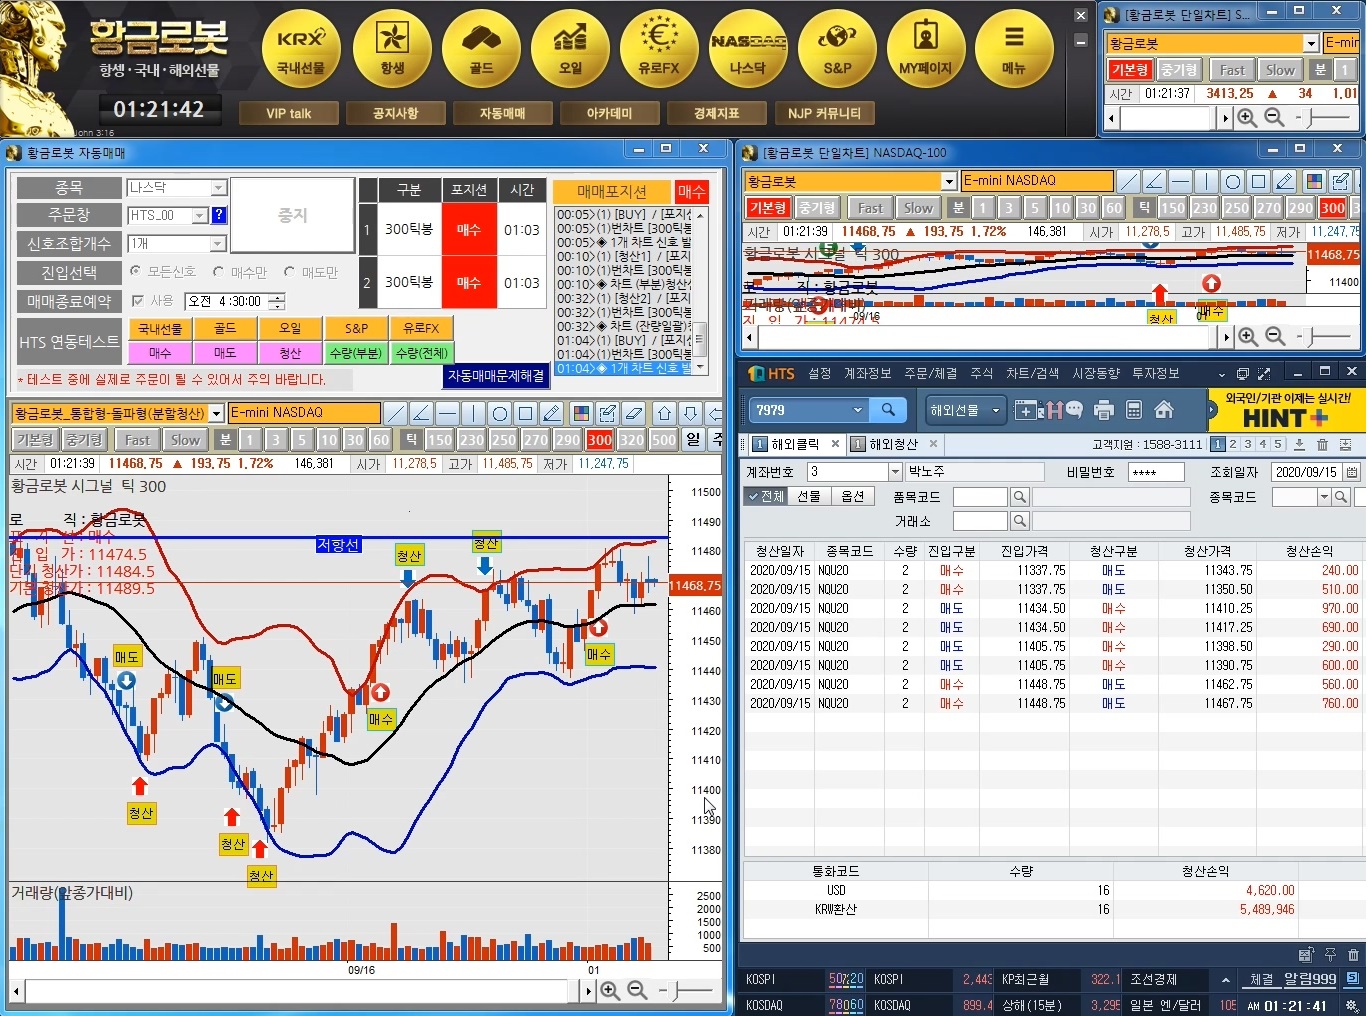Expand the 종목코드 dropdown
The image size is (1368, 1016).
click(1324, 497)
